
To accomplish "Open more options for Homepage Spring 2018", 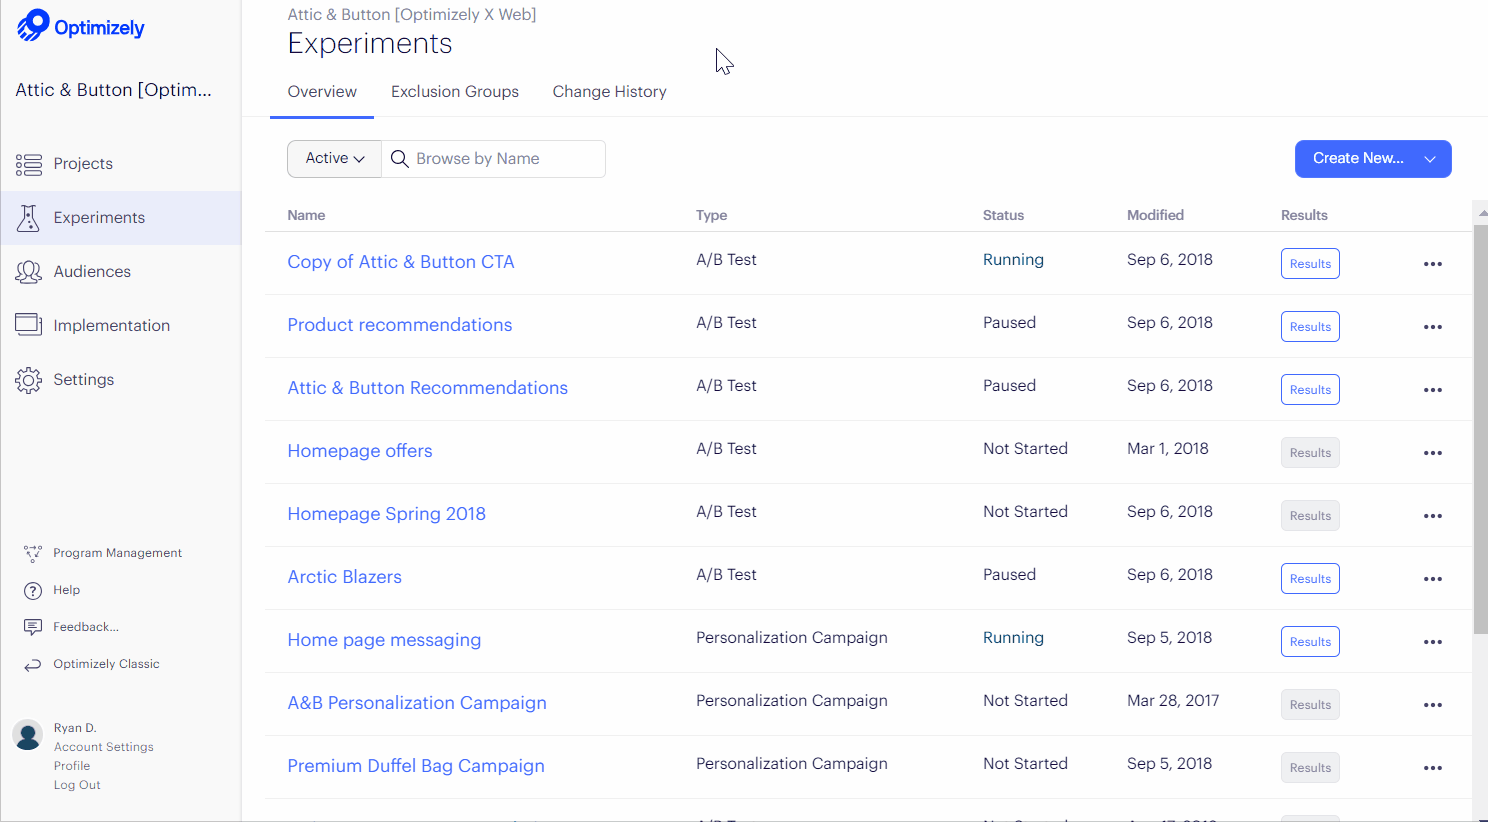I will click(1433, 516).
